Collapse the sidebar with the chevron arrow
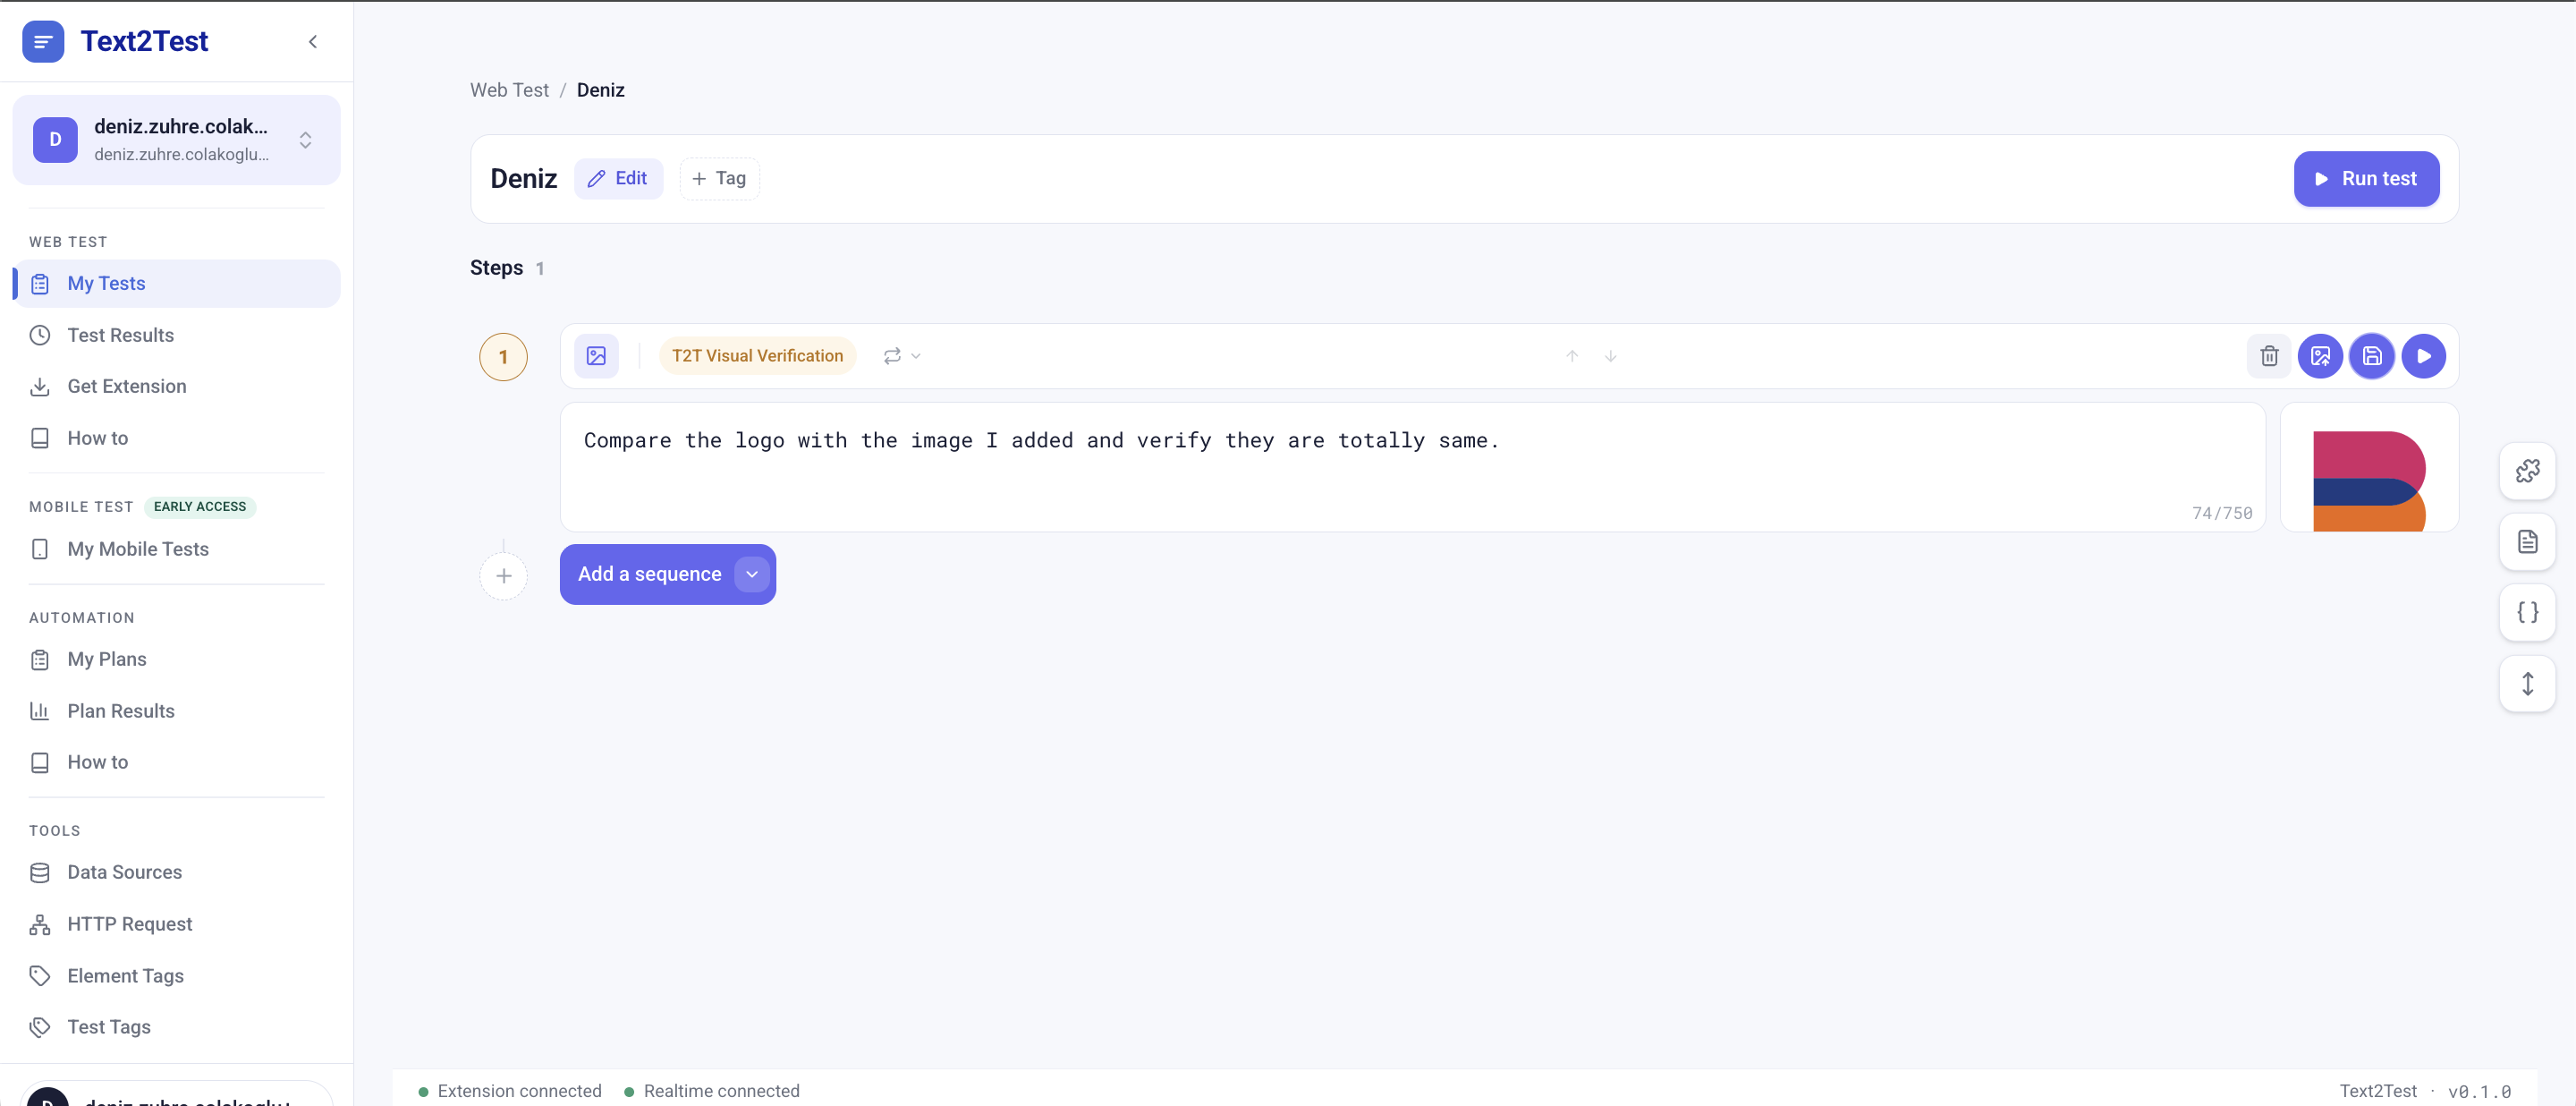The width and height of the screenshot is (2576, 1106). click(313, 41)
